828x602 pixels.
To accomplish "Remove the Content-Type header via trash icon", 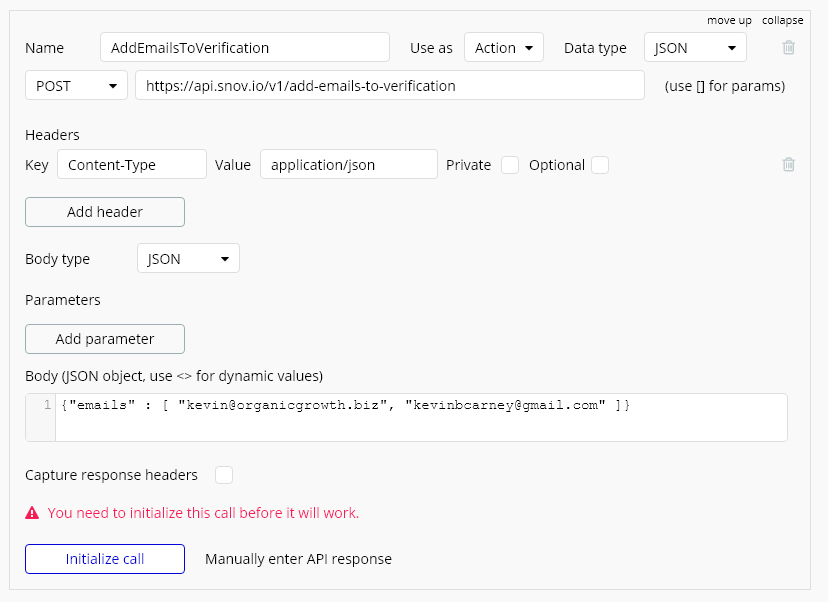I will pyautogui.click(x=788, y=164).
